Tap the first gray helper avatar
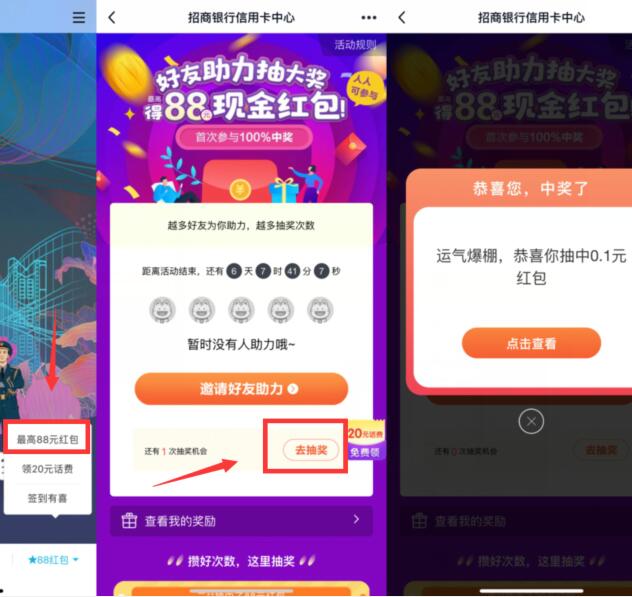This screenshot has height=597, width=632. [x=162, y=310]
